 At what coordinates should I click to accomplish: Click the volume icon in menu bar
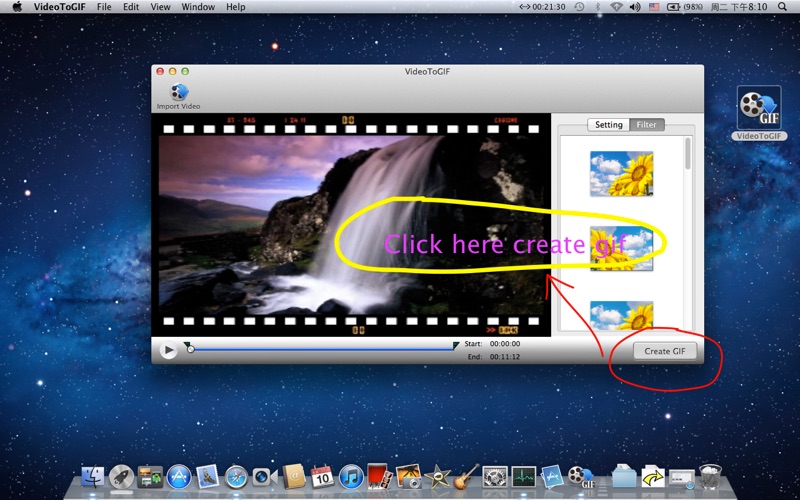coord(635,7)
